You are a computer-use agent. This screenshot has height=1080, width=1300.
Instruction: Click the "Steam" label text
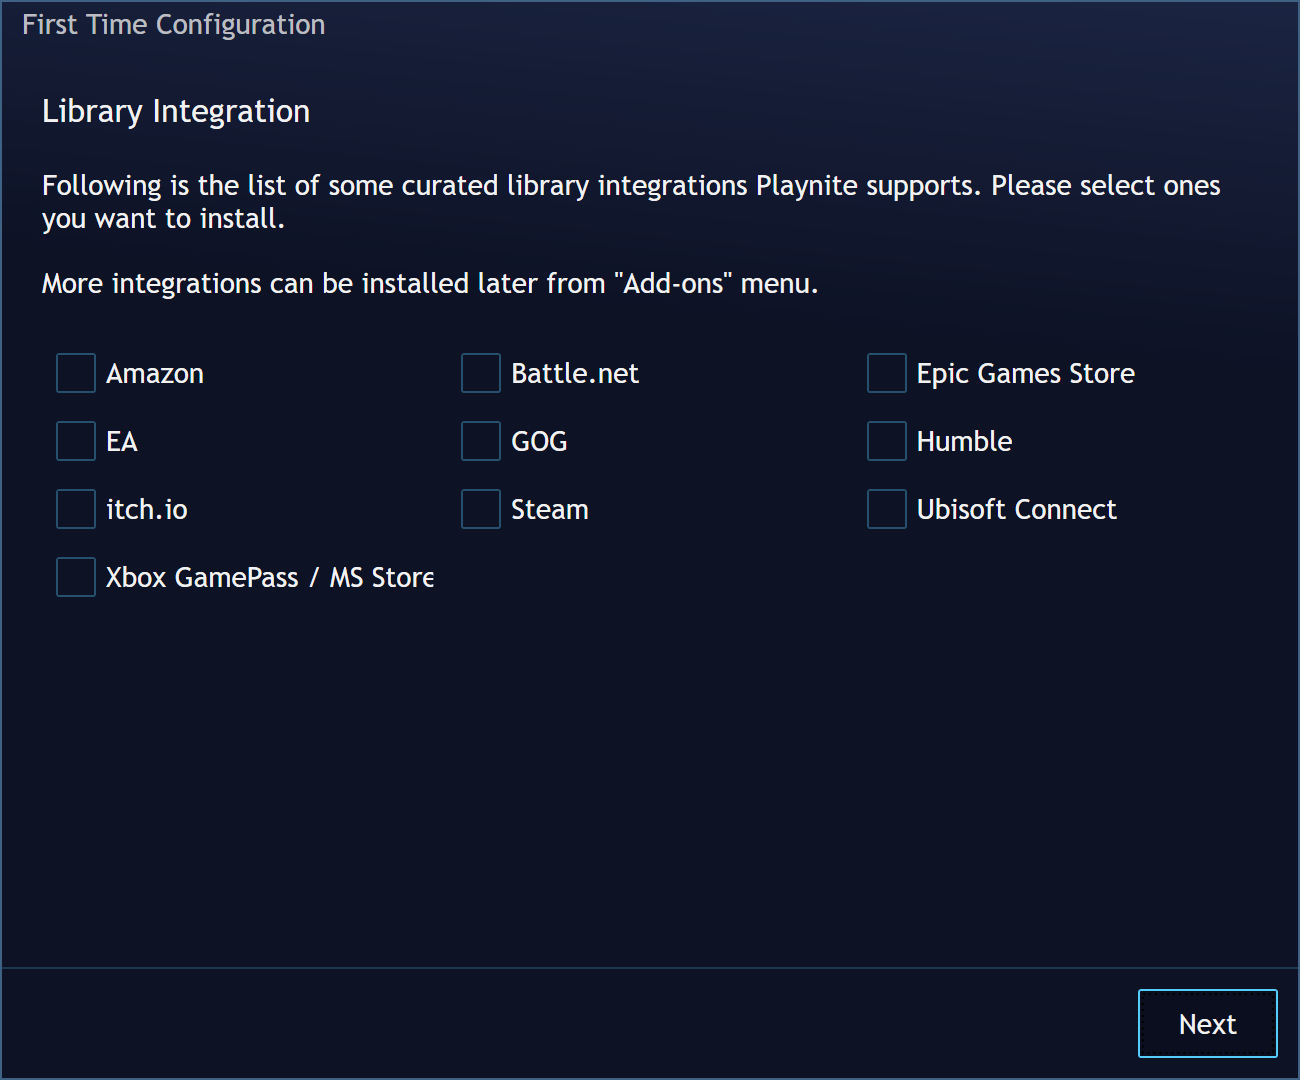pos(549,510)
